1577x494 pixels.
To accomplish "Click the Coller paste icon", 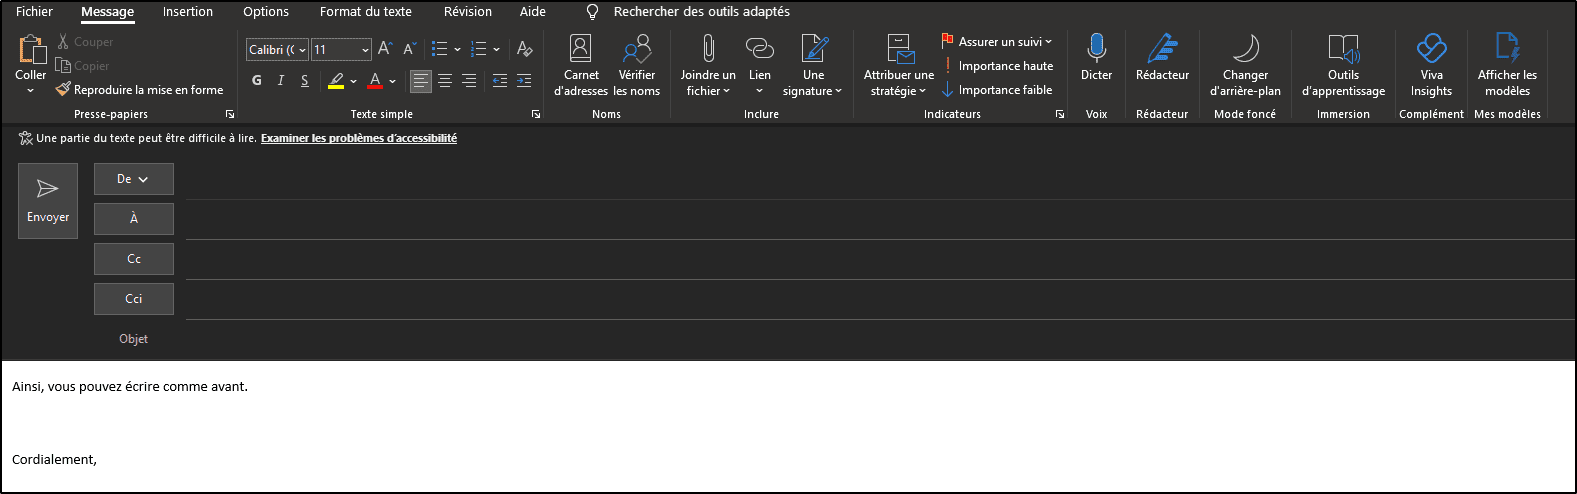I will tap(31, 48).
